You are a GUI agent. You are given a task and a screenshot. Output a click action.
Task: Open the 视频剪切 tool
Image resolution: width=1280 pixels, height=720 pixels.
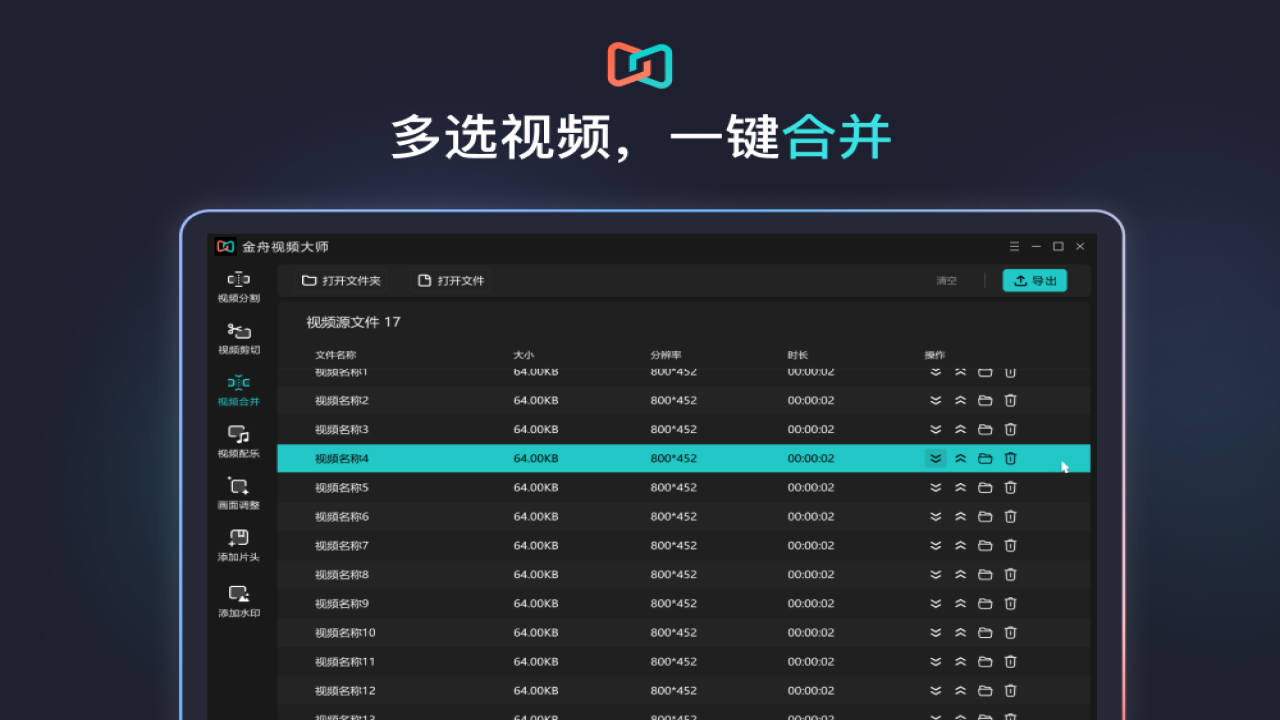(237, 338)
